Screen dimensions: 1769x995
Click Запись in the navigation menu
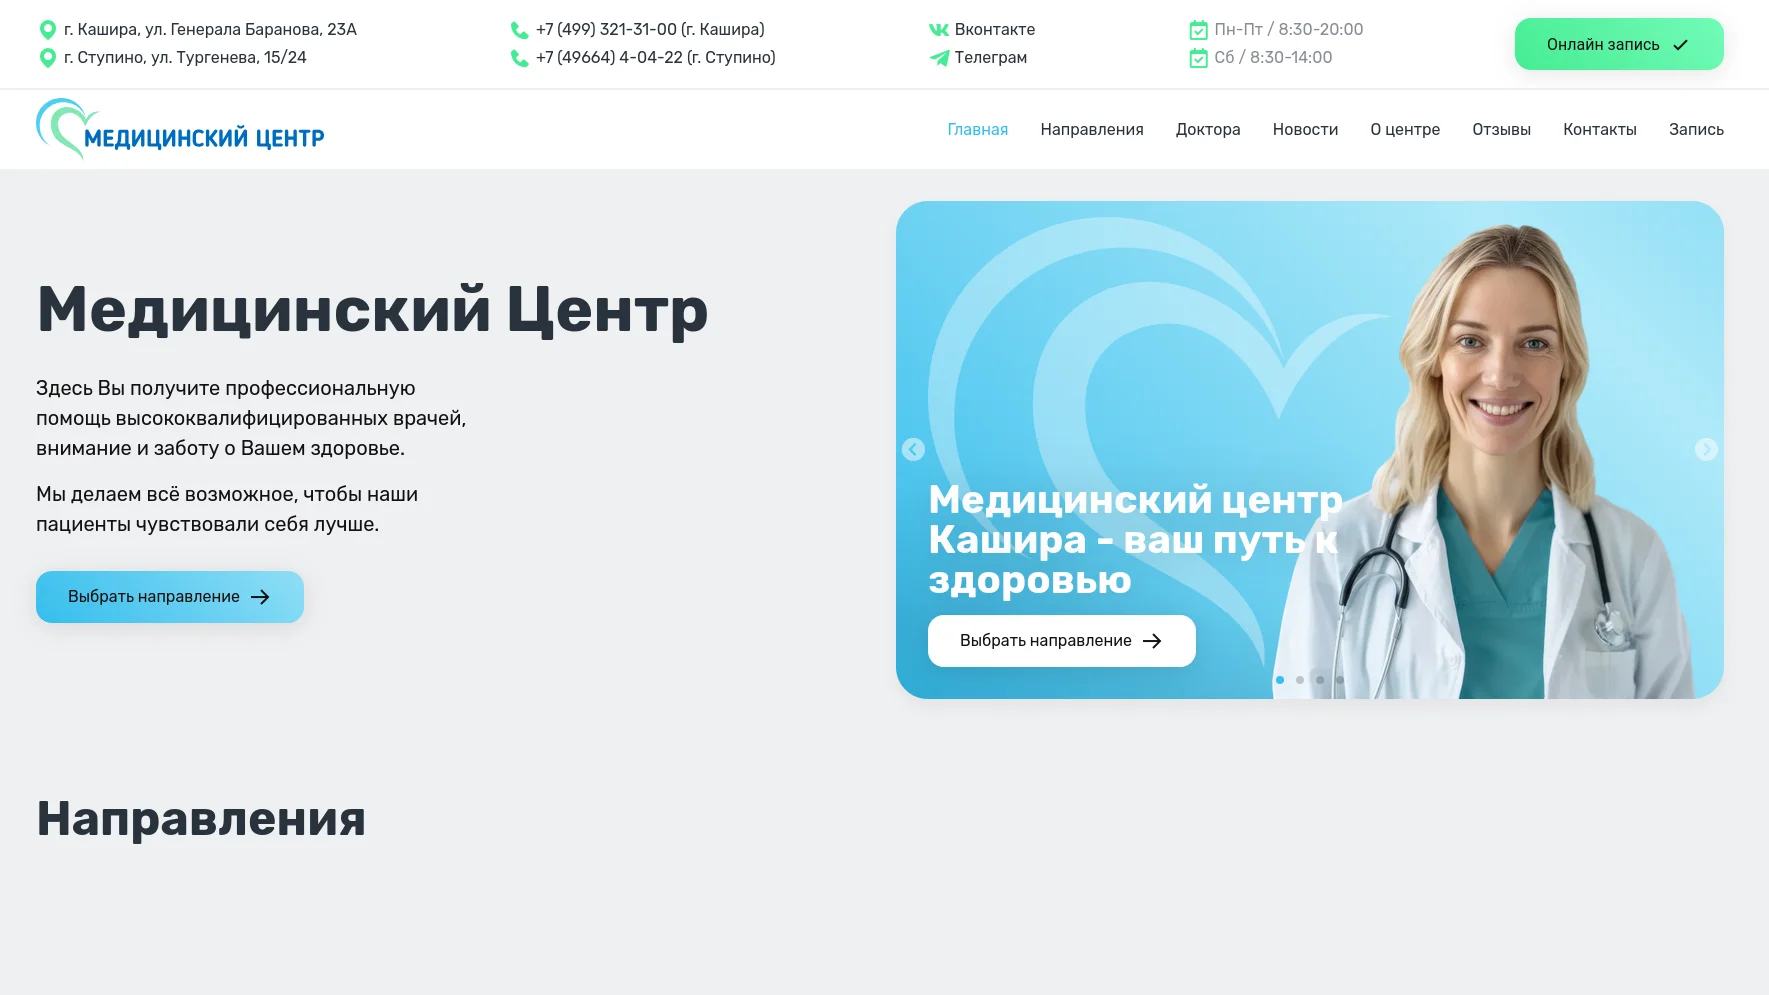click(1696, 129)
